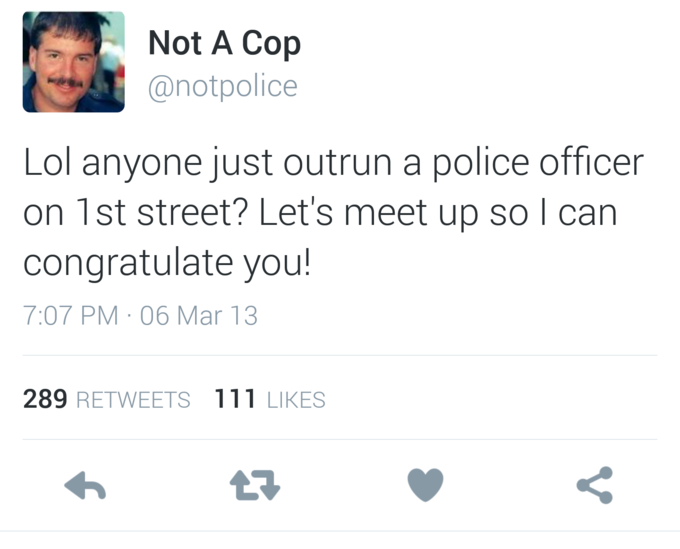Visit the @notpolice handle
The height and width of the screenshot is (549, 680).
point(222,86)
